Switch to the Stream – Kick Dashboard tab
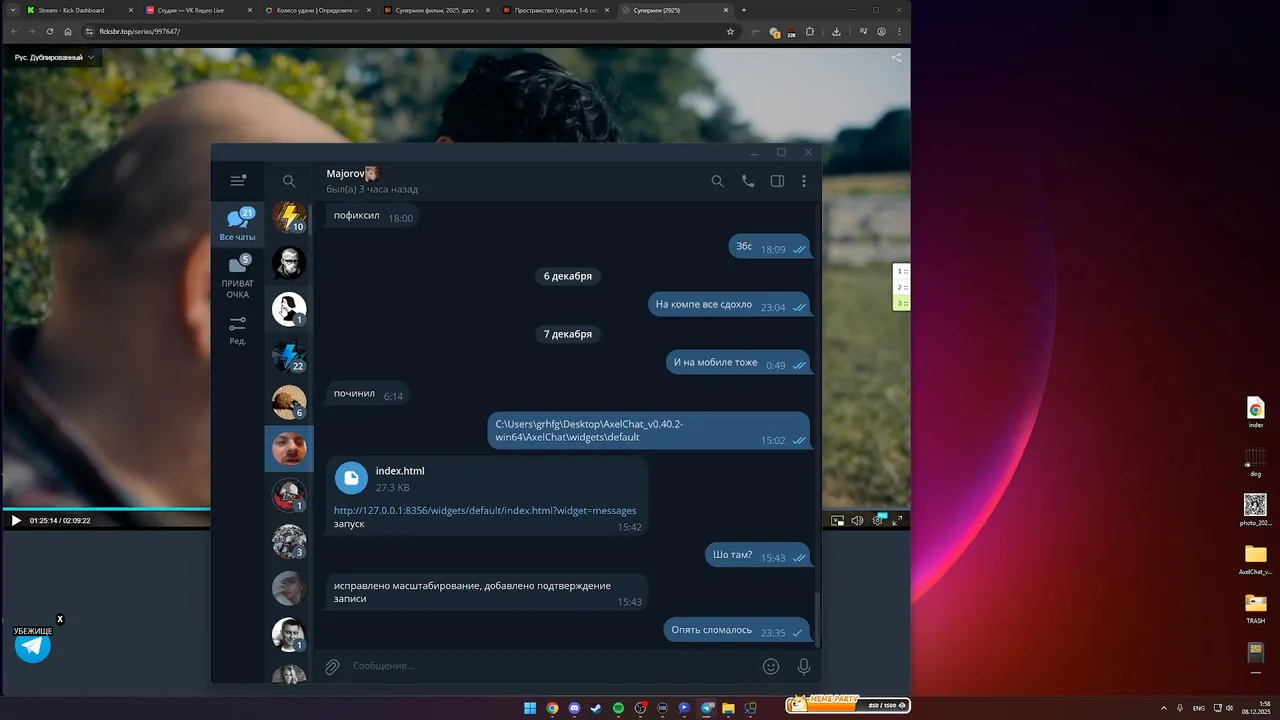 click(80, 10)
